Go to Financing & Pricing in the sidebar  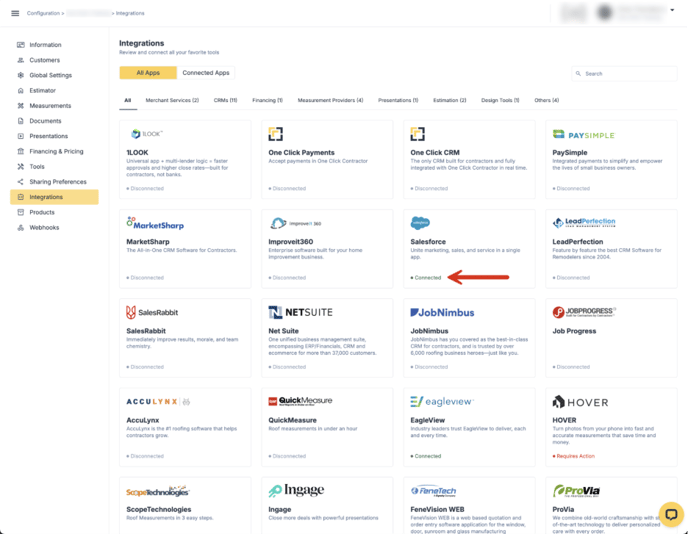coord(56,151)
